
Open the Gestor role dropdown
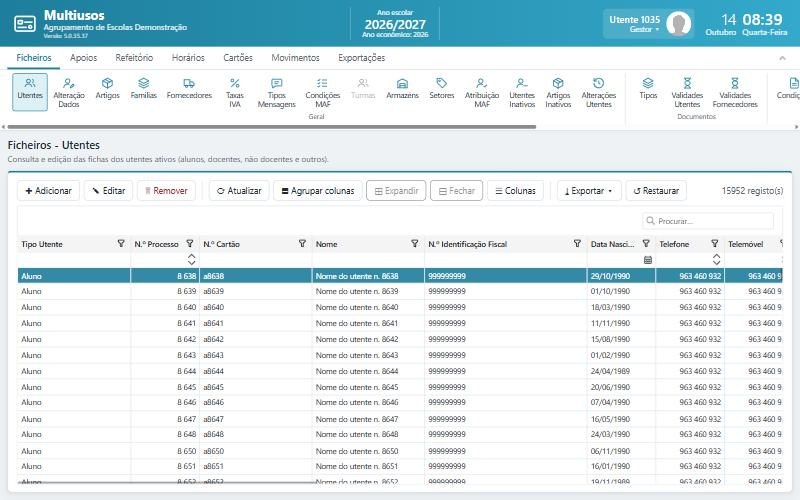point(644,30)
